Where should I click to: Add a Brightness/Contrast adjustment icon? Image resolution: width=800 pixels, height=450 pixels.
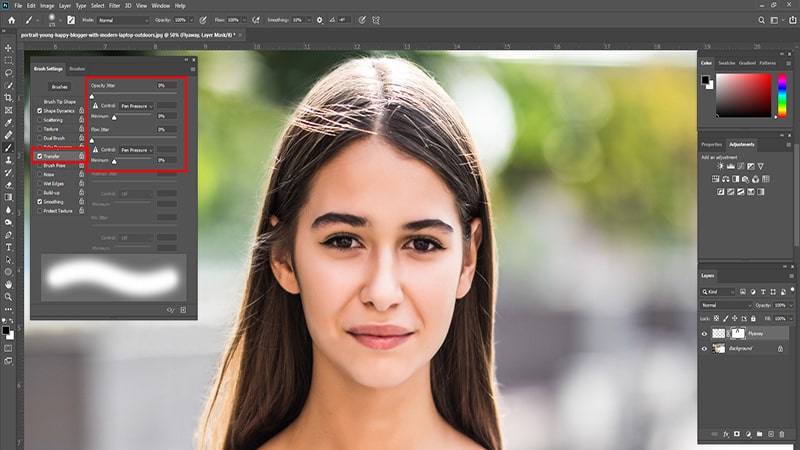[x=720, y=166]
